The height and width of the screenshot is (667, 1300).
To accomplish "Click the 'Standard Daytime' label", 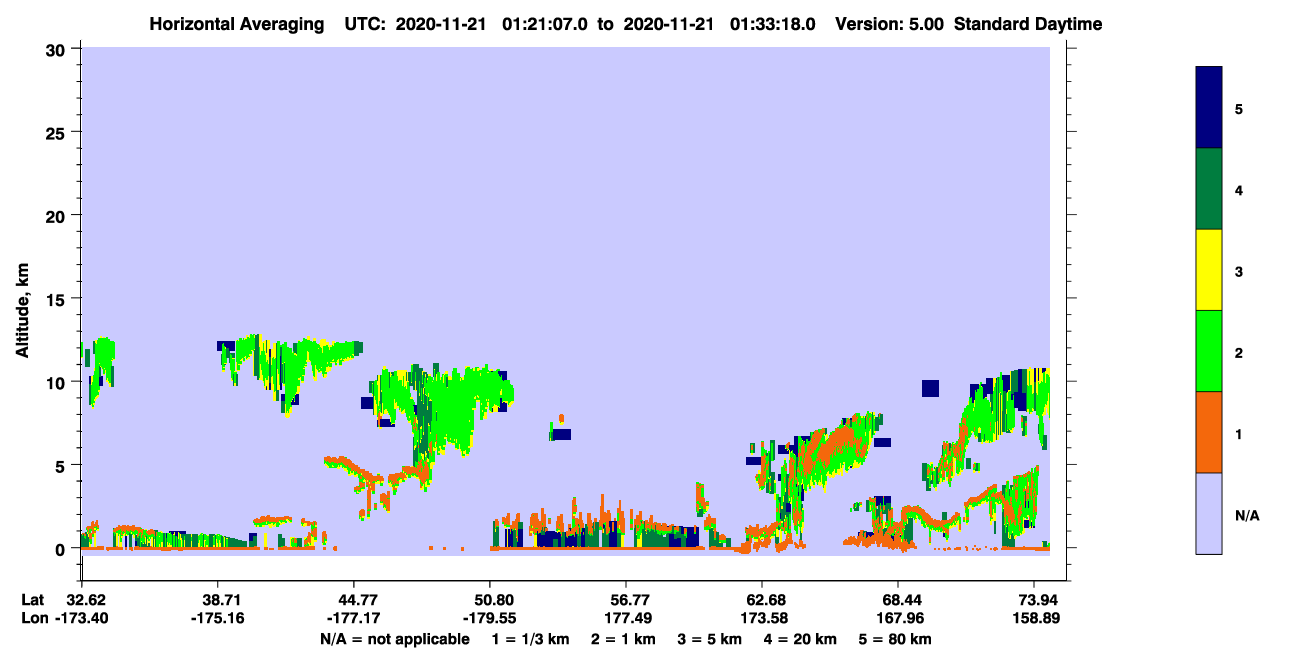I will pyautogui.click(x=1029, y=24).
